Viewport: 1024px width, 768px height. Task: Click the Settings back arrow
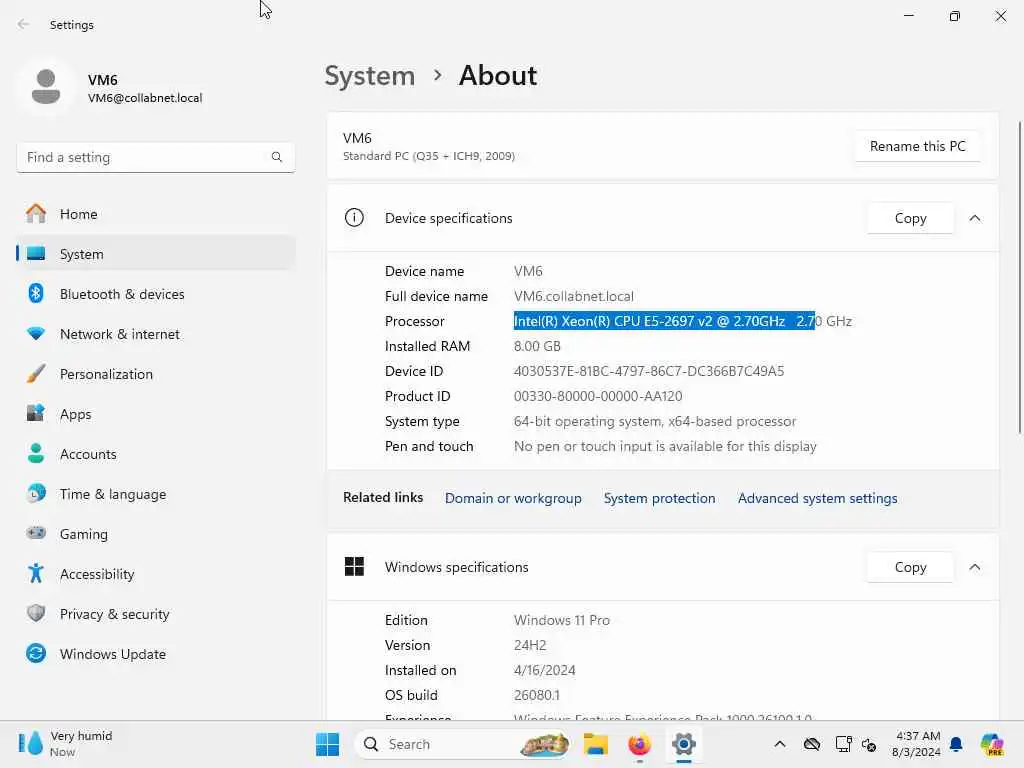(24, 24)
